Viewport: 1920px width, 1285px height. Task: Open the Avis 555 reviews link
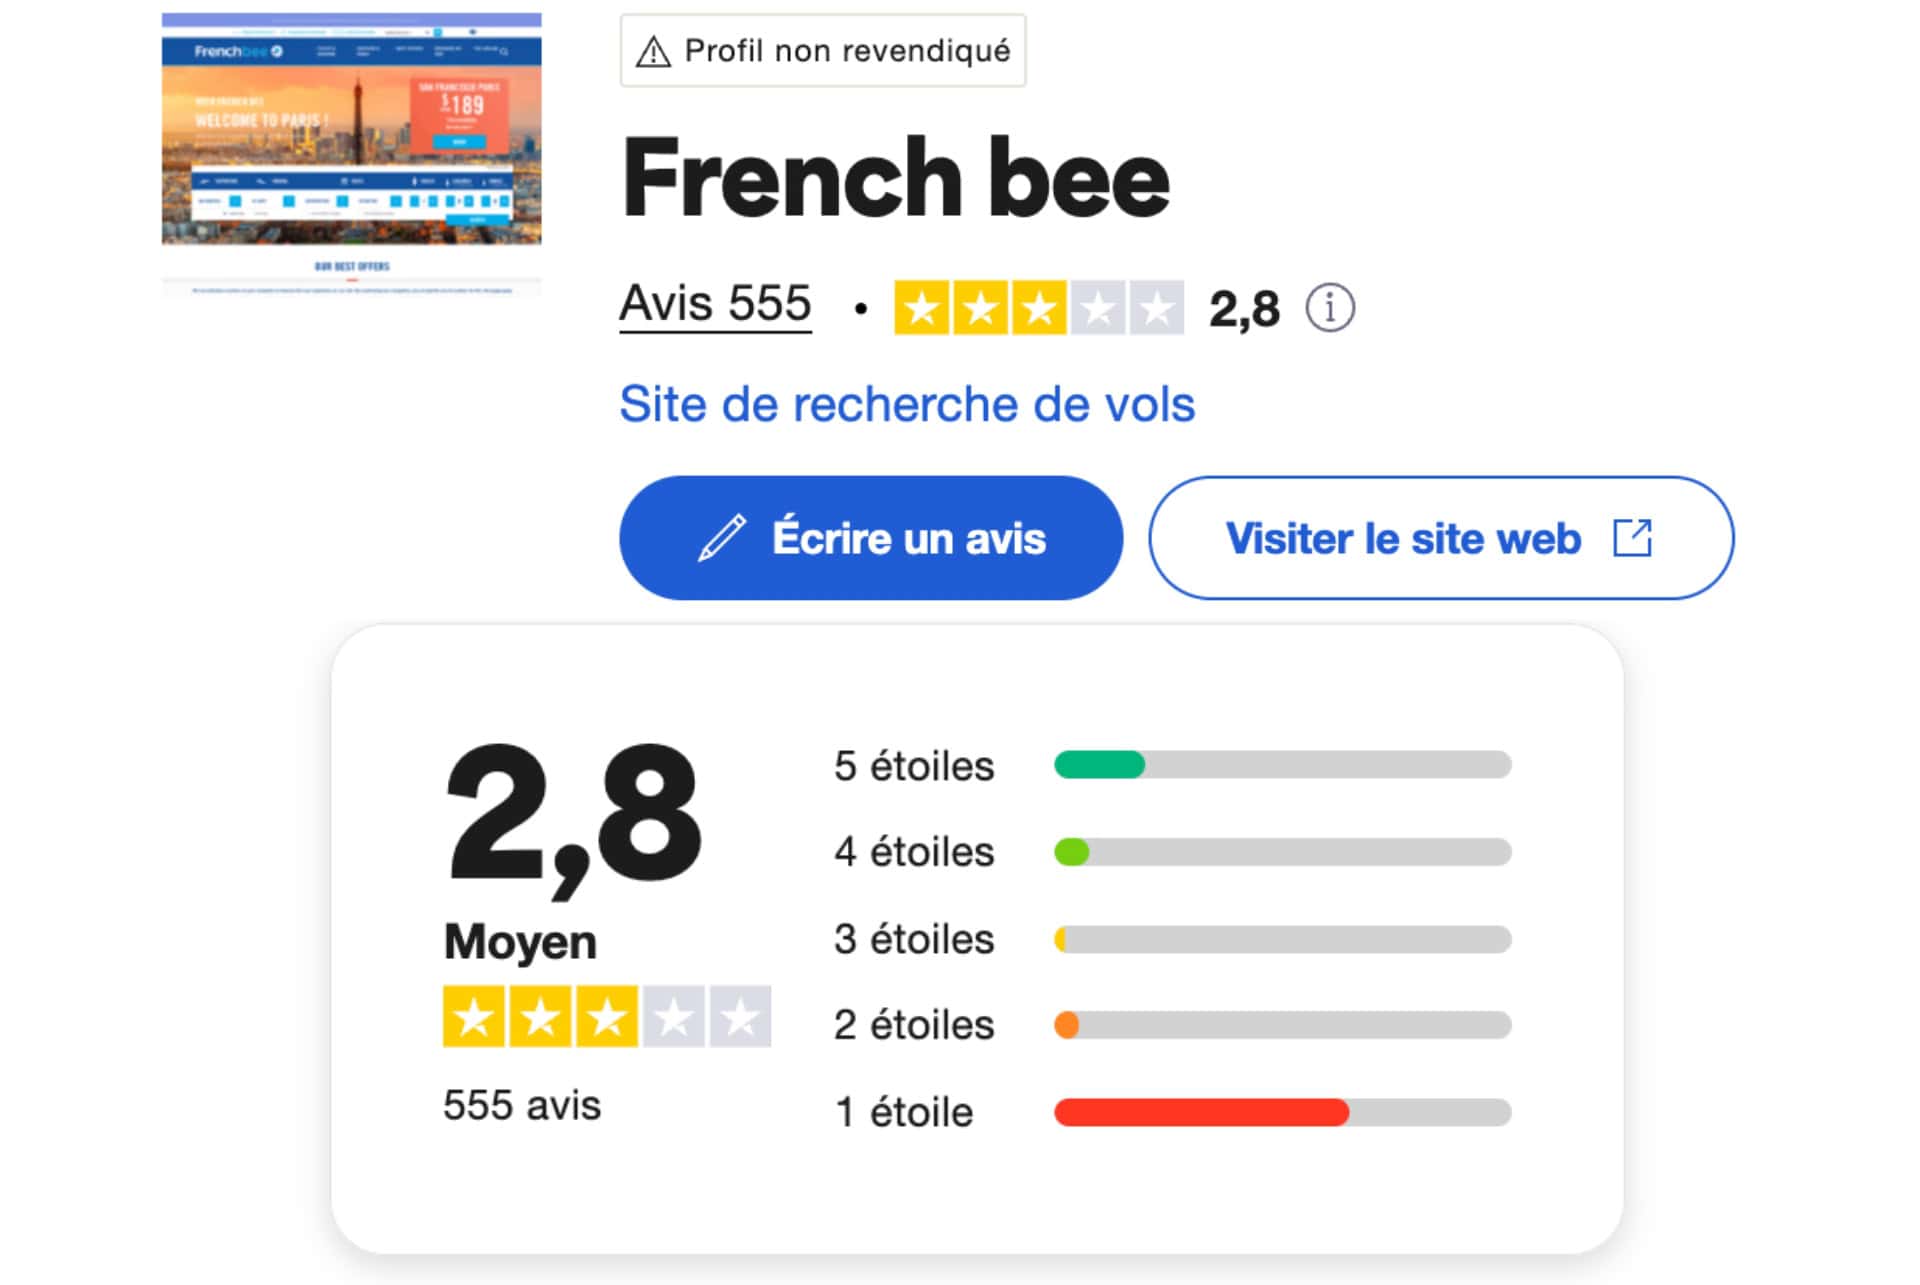[715, 304]
